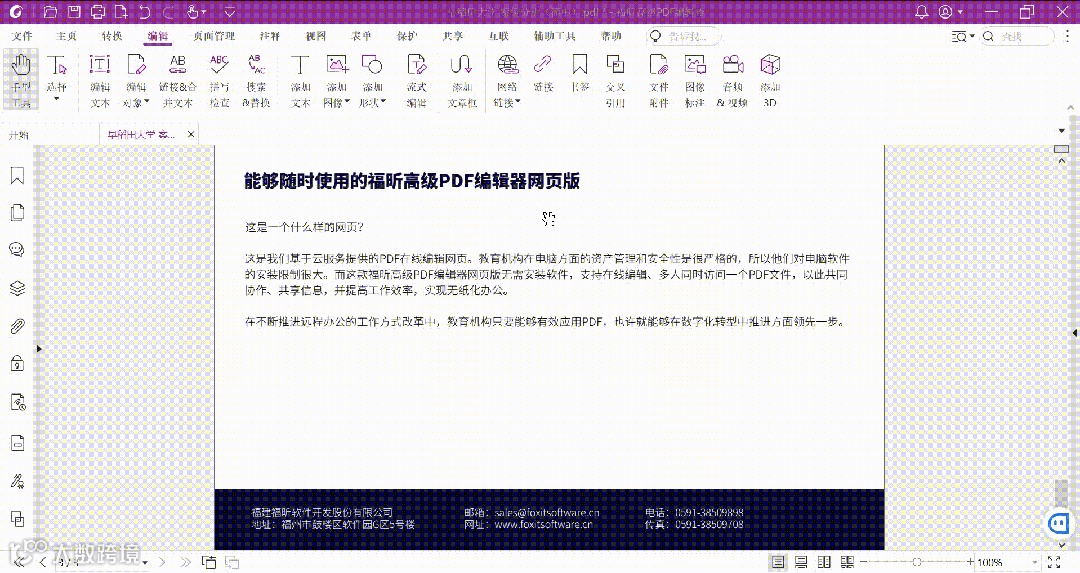Click the Print icon in quick access bar
1080x573 pixels.
click(x=98, y=12)
